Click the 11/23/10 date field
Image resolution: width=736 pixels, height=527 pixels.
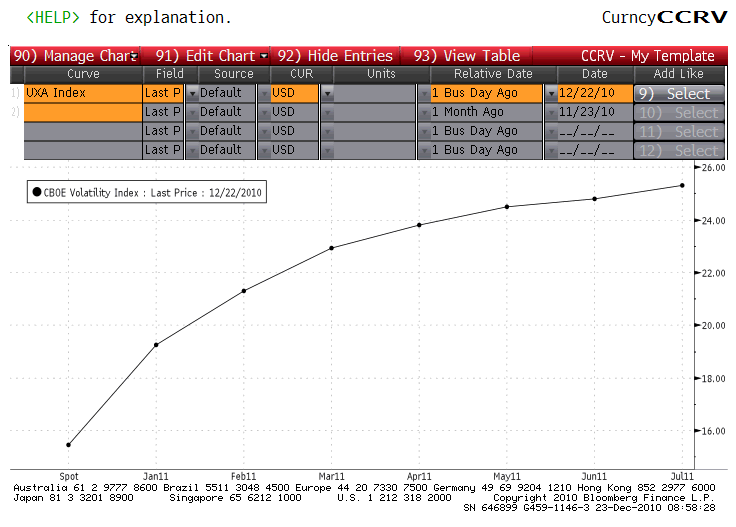tap(595, 112)
